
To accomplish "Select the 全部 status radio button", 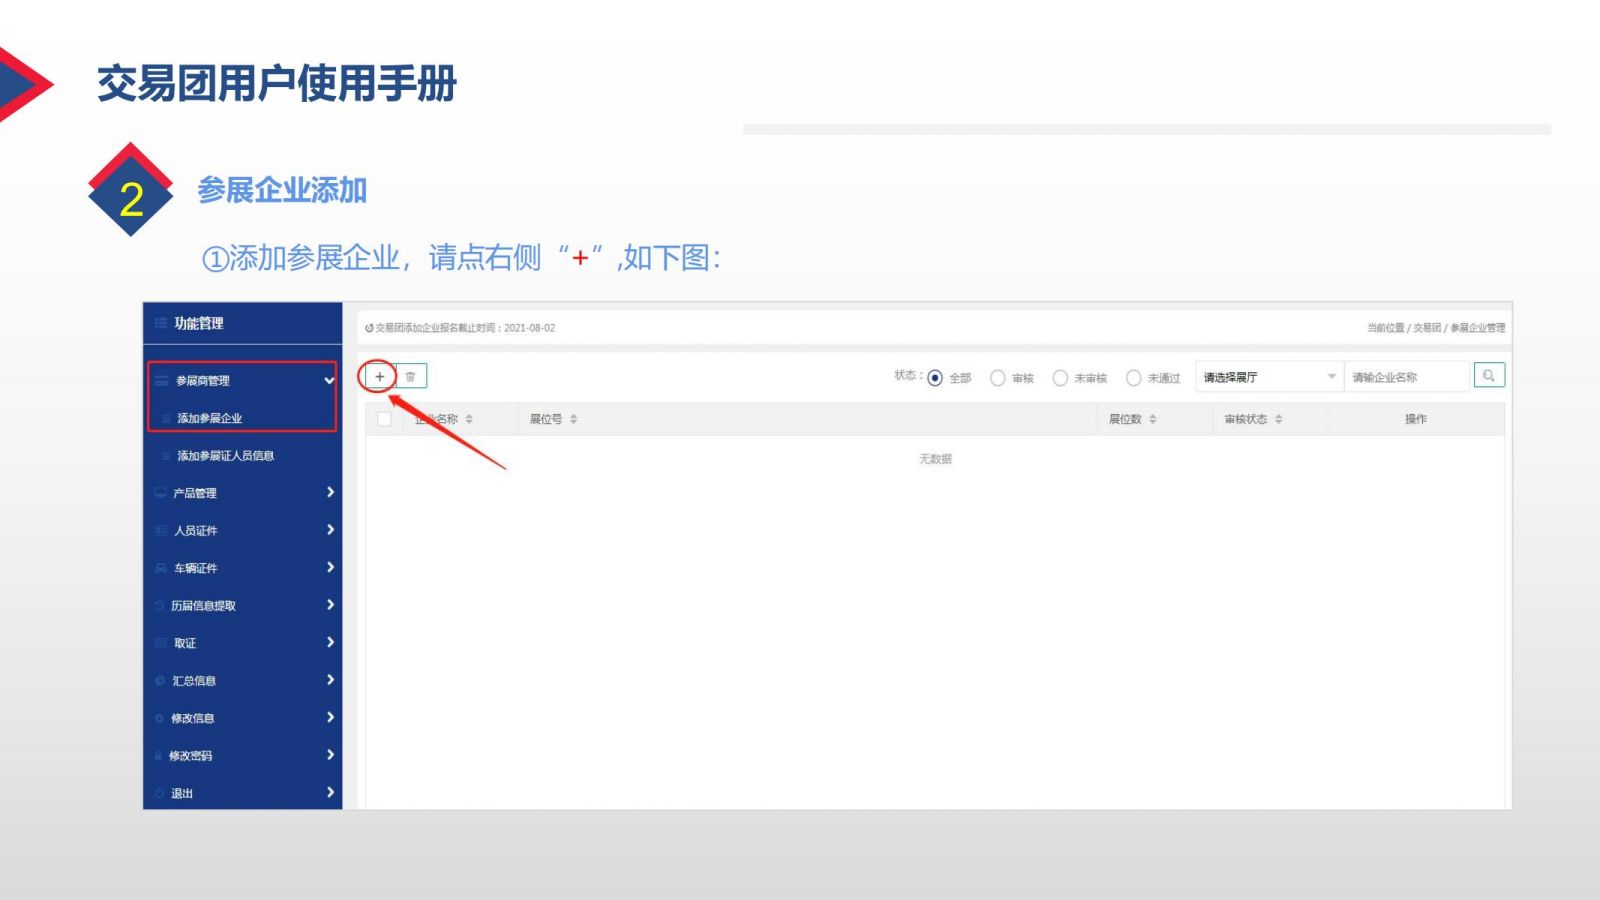I will pyautogui.click(x=935, y=378).
